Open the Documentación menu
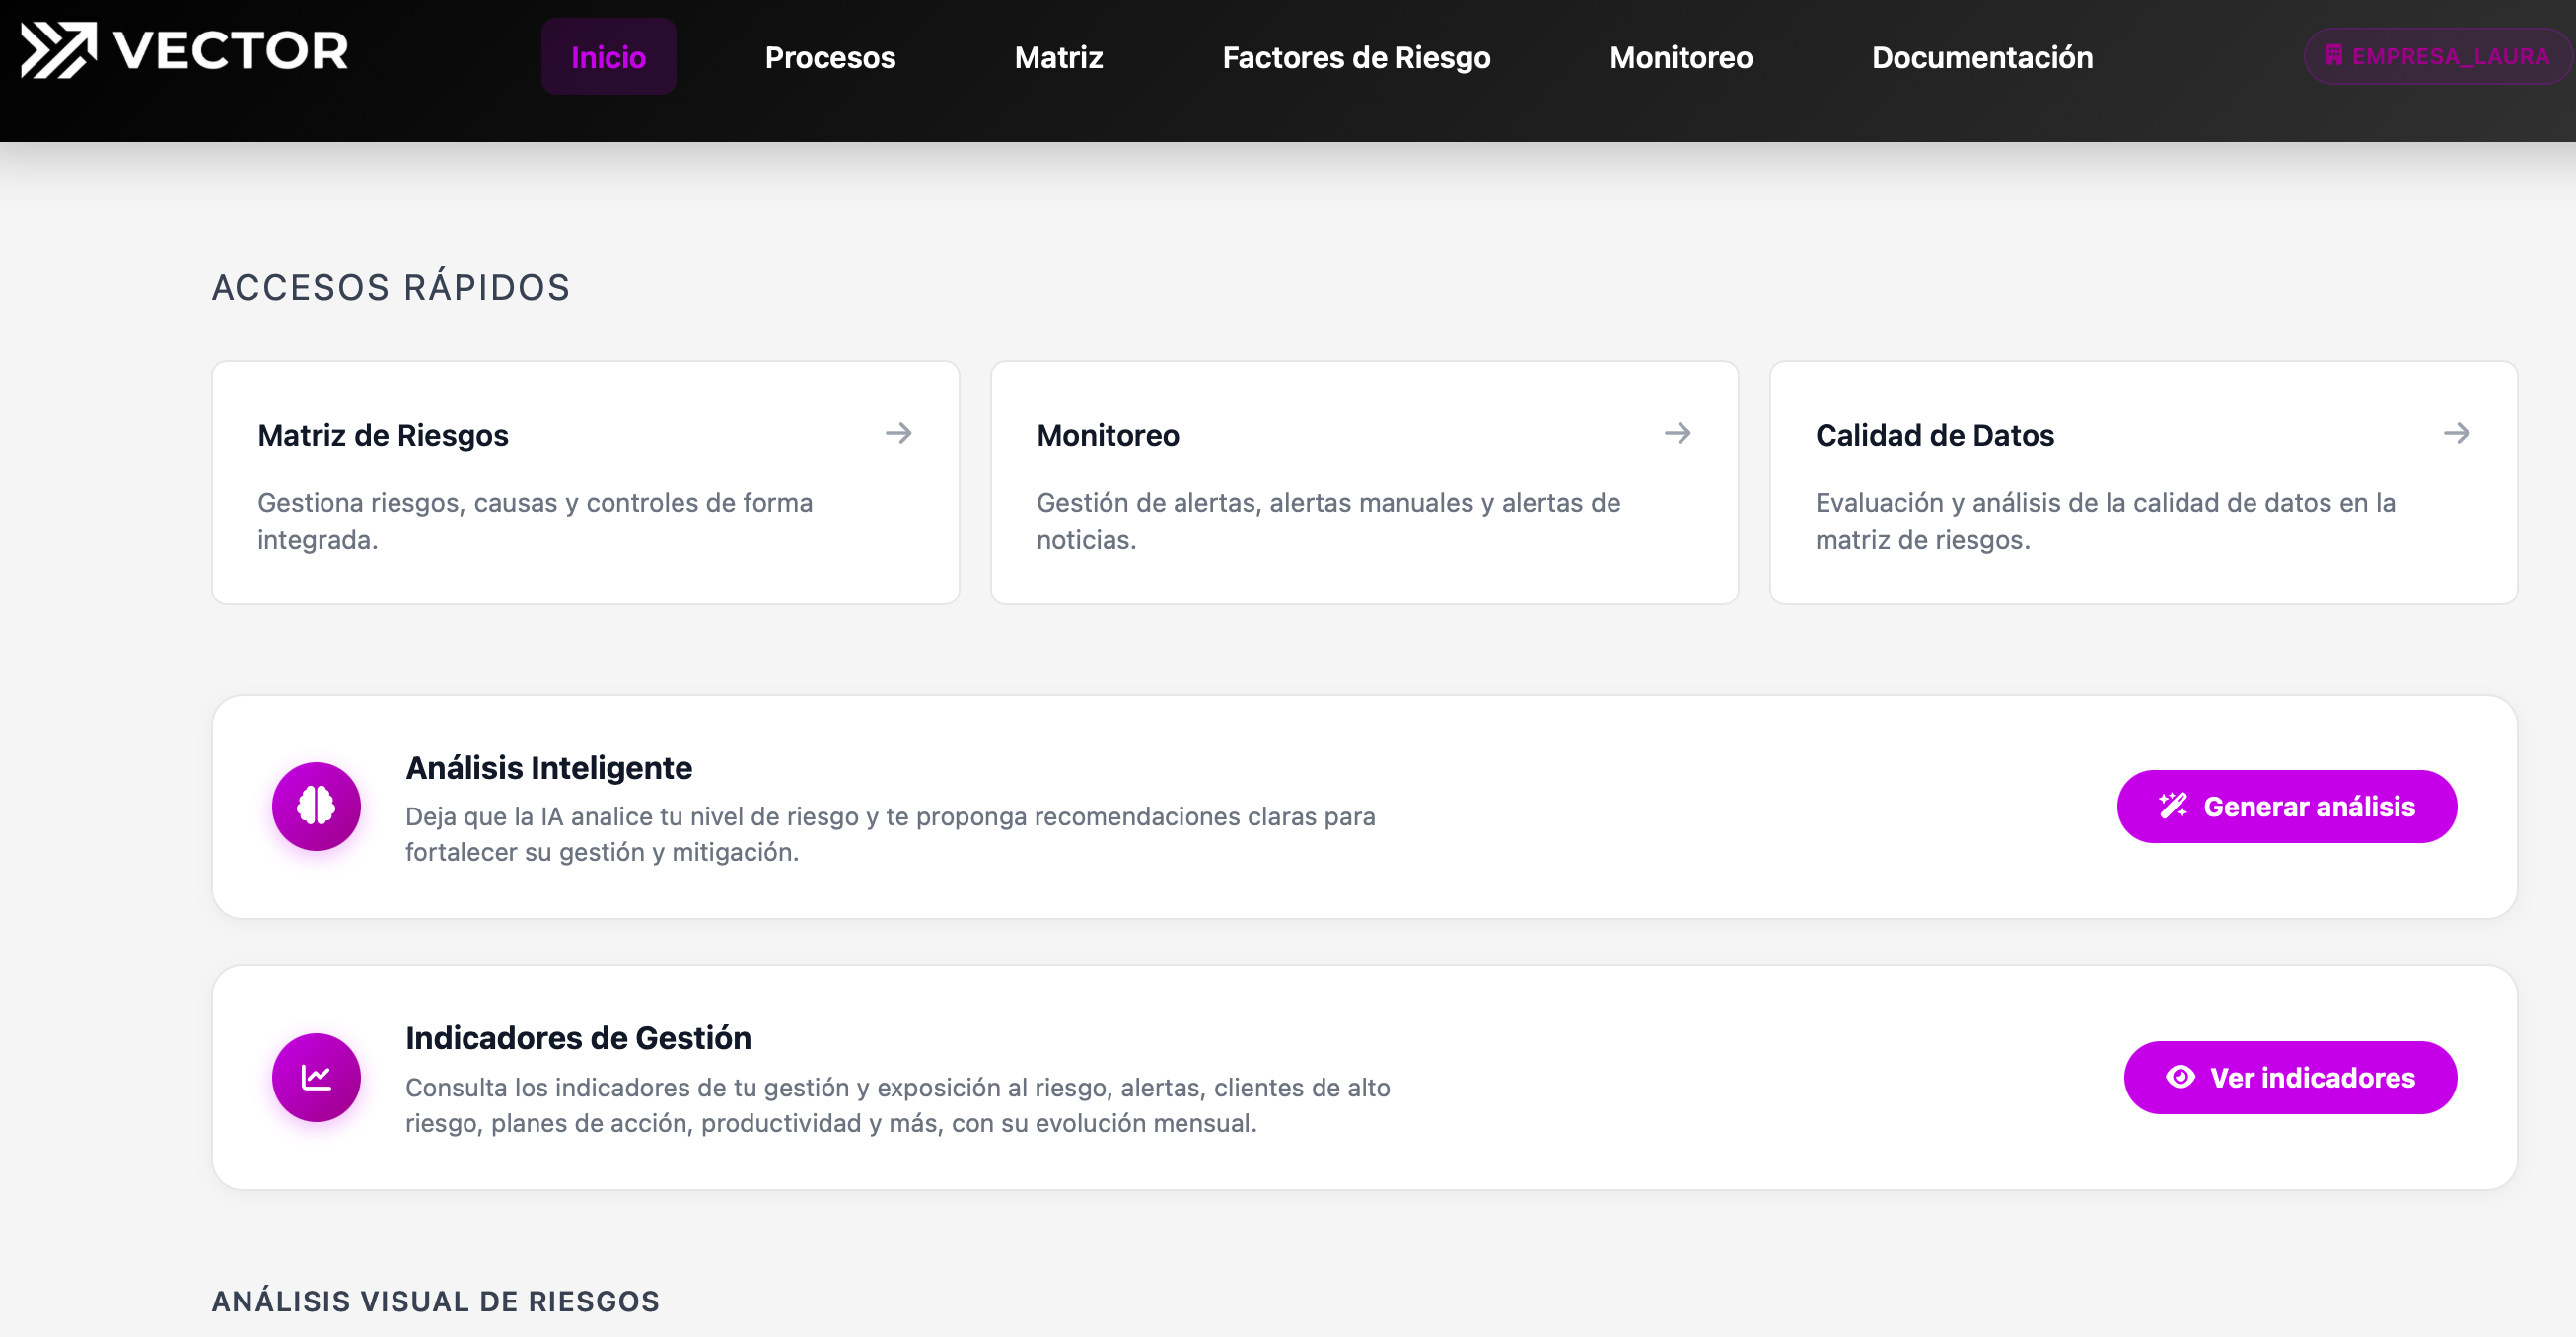 click(1982, 57)
